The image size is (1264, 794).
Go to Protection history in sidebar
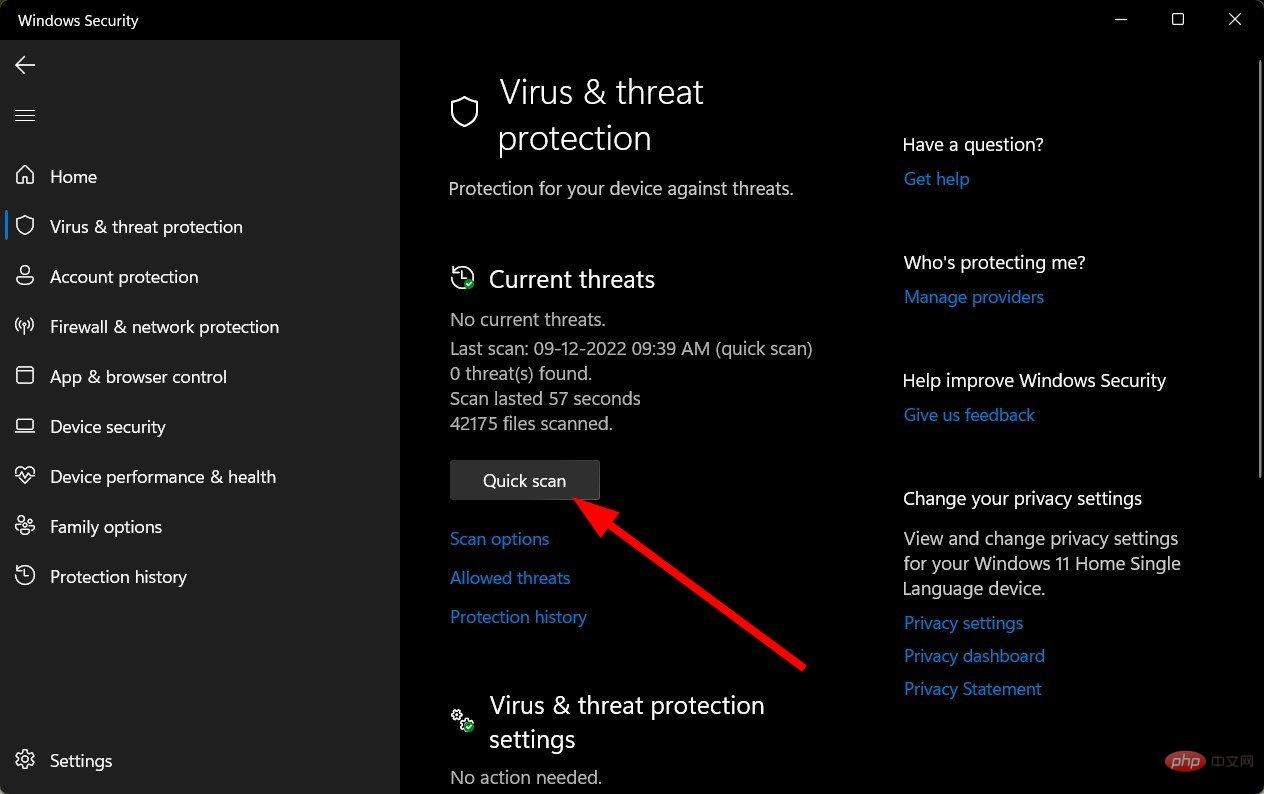118,577
